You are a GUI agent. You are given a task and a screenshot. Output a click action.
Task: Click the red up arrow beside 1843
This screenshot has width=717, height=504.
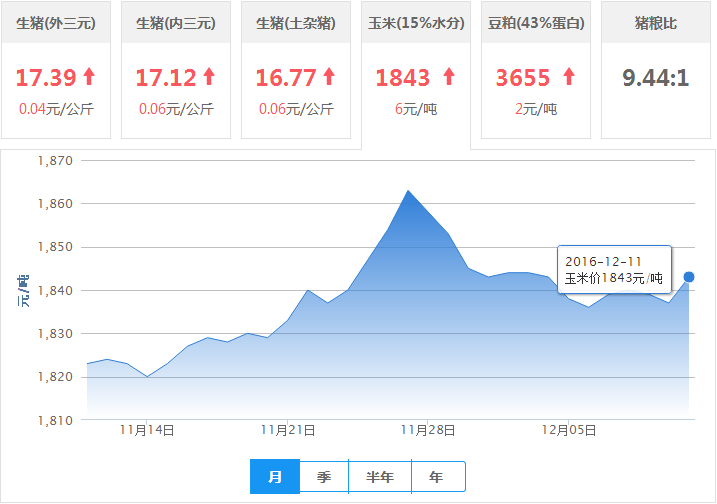(x=449, y=76)
